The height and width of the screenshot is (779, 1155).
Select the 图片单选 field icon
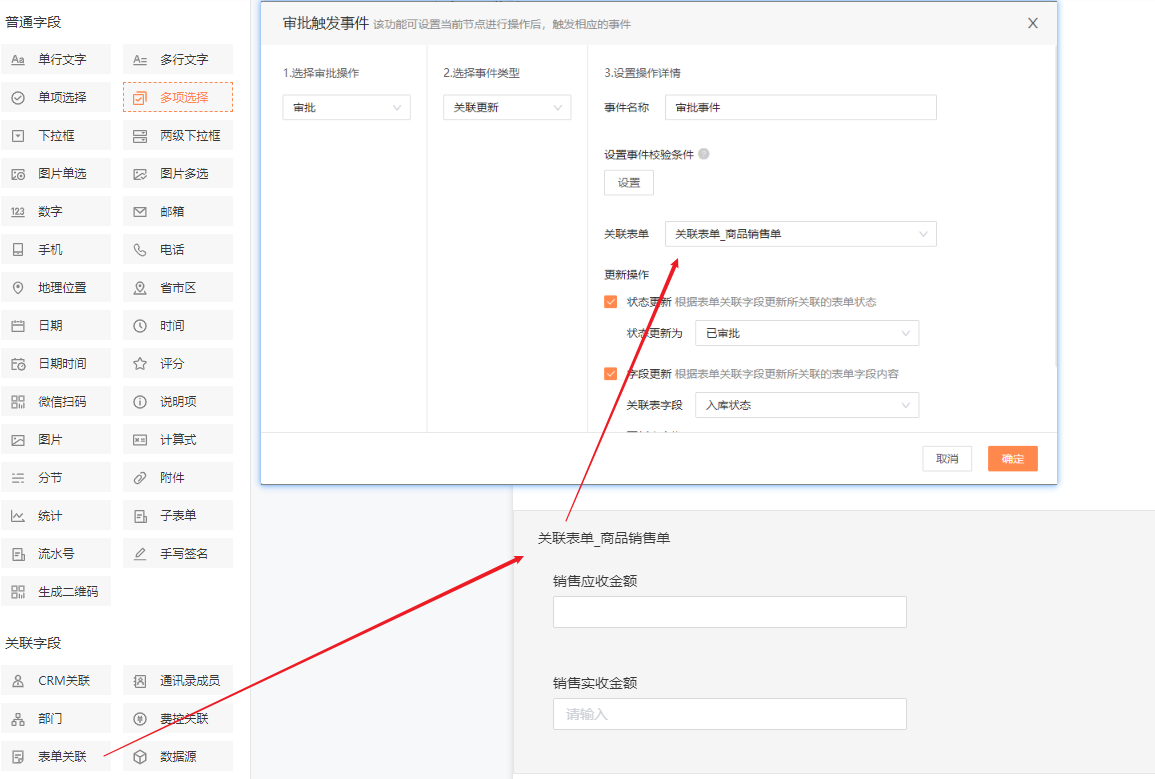tap(18, 175)
